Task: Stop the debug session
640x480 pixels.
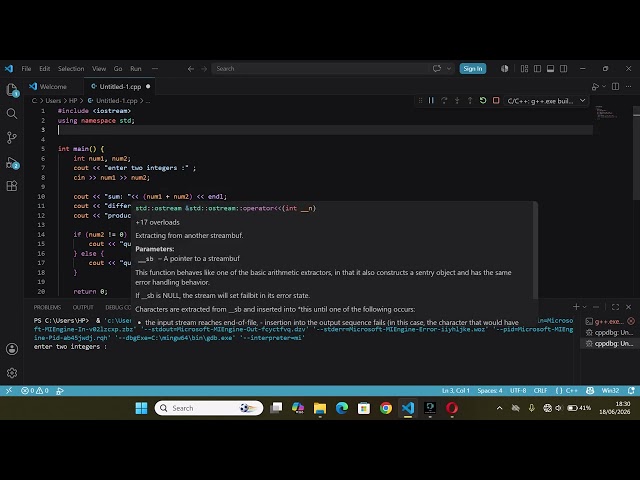Action: tap(496, 100)
